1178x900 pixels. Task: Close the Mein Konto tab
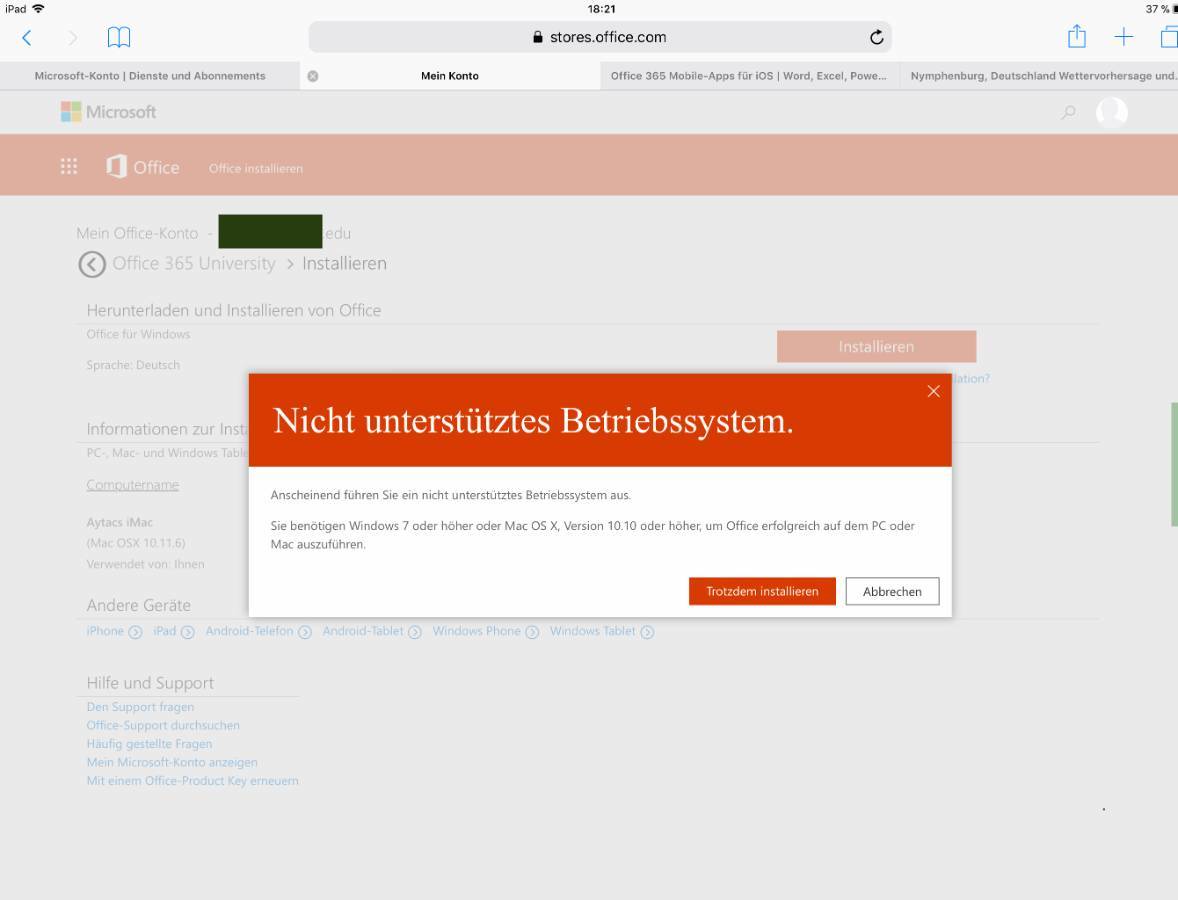pyautogui.click(x=313, y=76)
